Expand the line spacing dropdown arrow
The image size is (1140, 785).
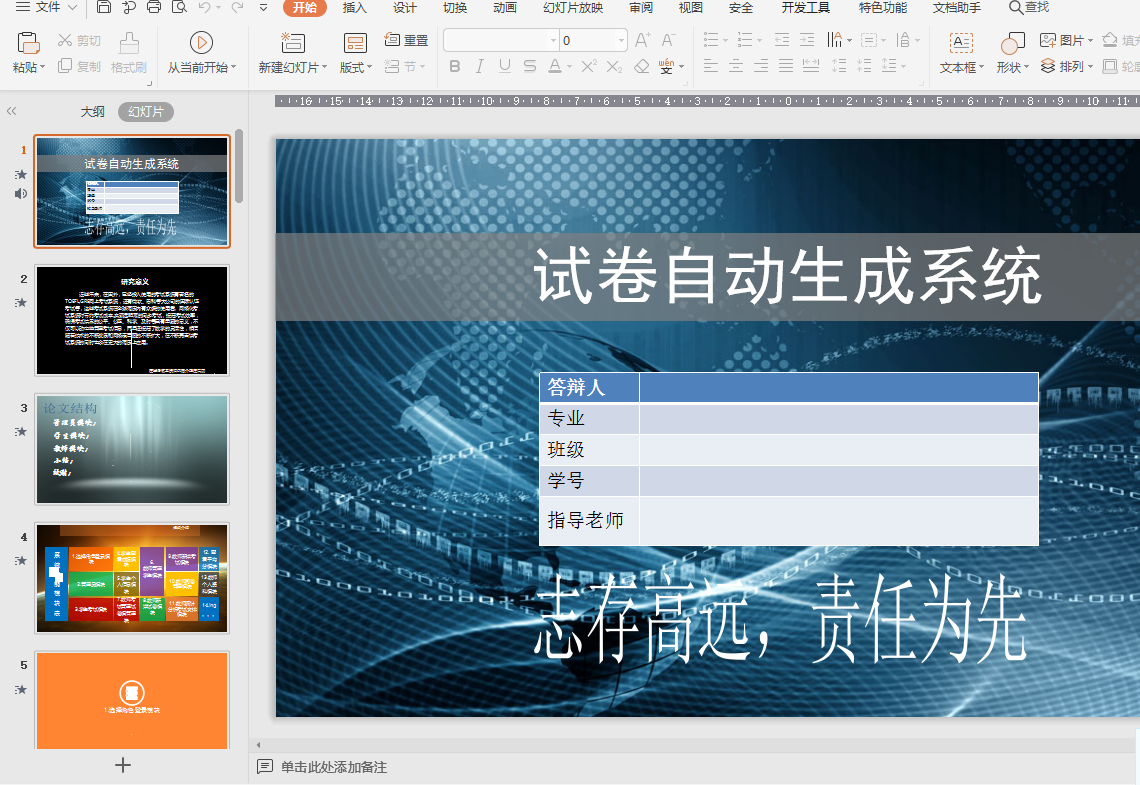tap(904, 67)
